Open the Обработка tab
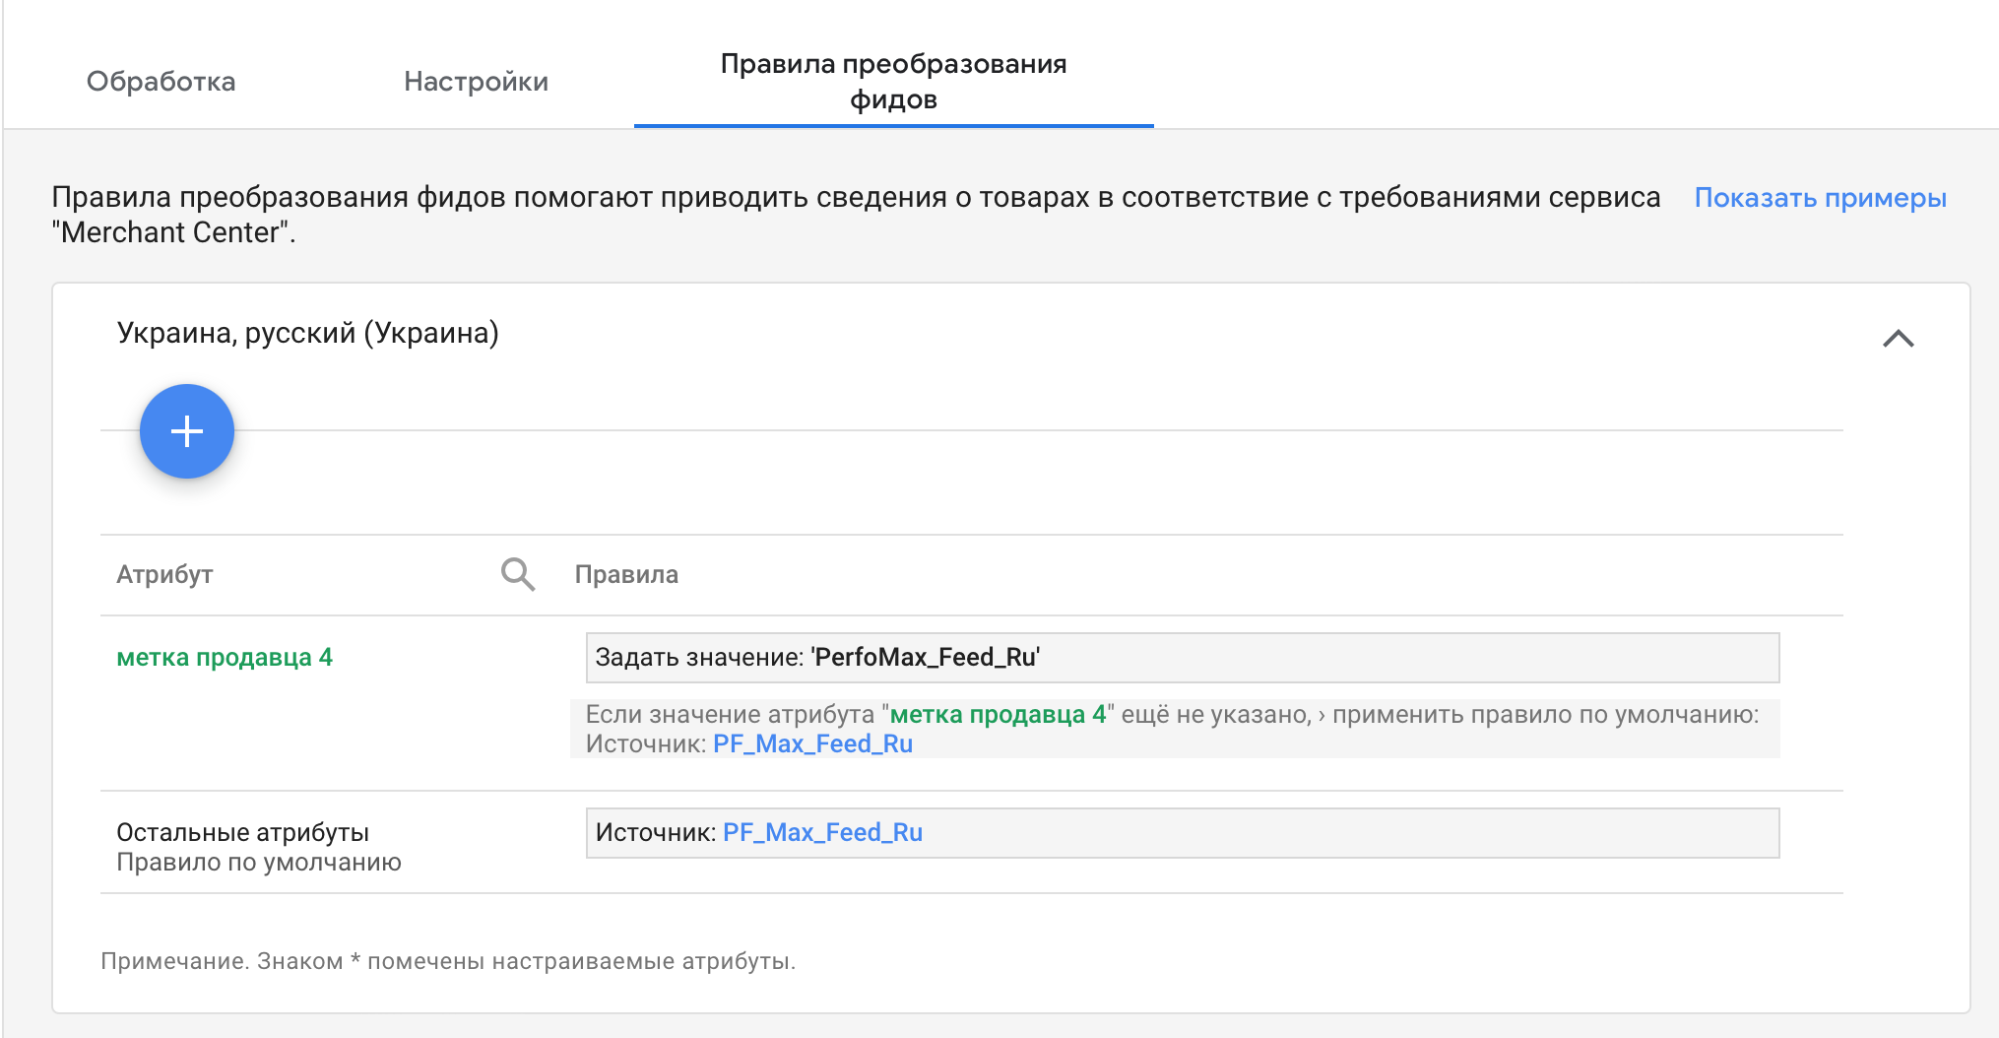 161,81
